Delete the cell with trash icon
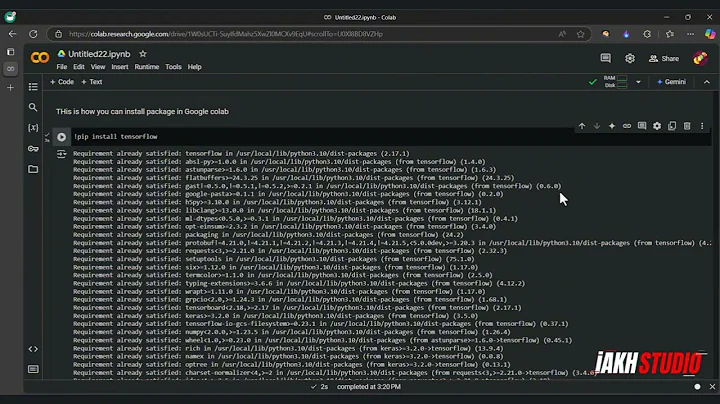This screenshot has height=404, width=720. coord(687,126)
